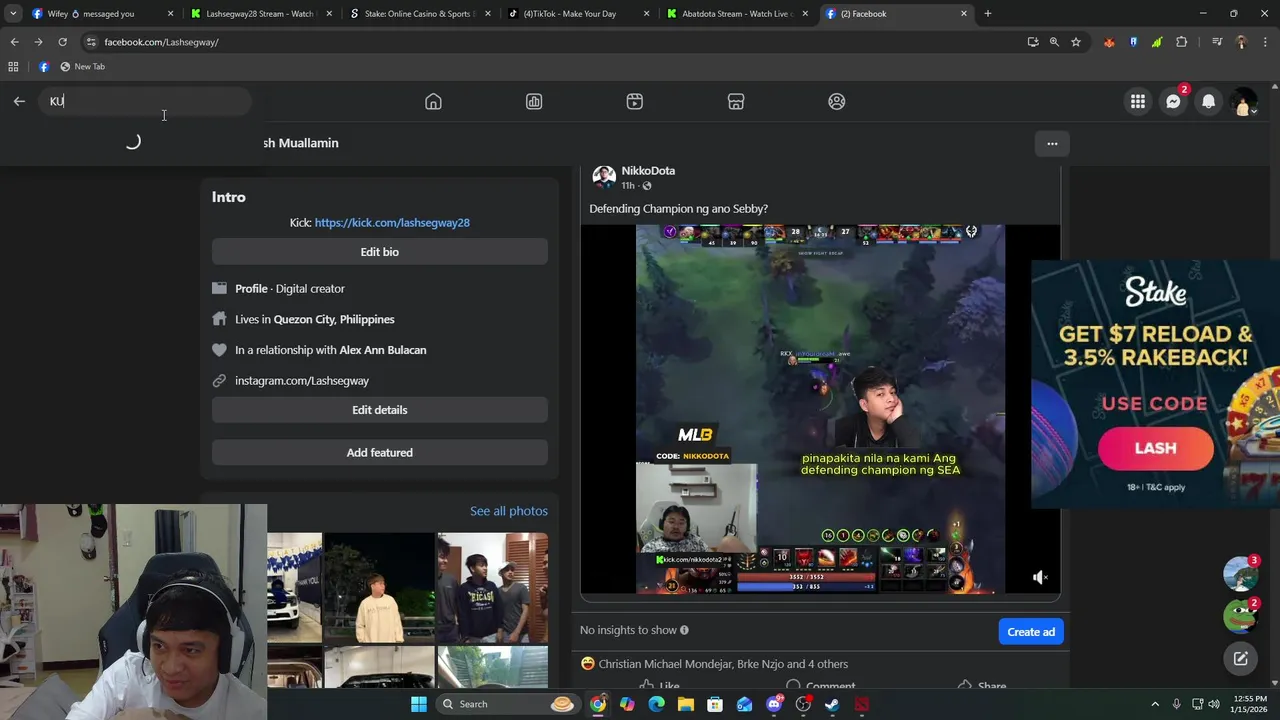
Task: Click the globe privacy icon next to 11h
Action: coord(646,186)
